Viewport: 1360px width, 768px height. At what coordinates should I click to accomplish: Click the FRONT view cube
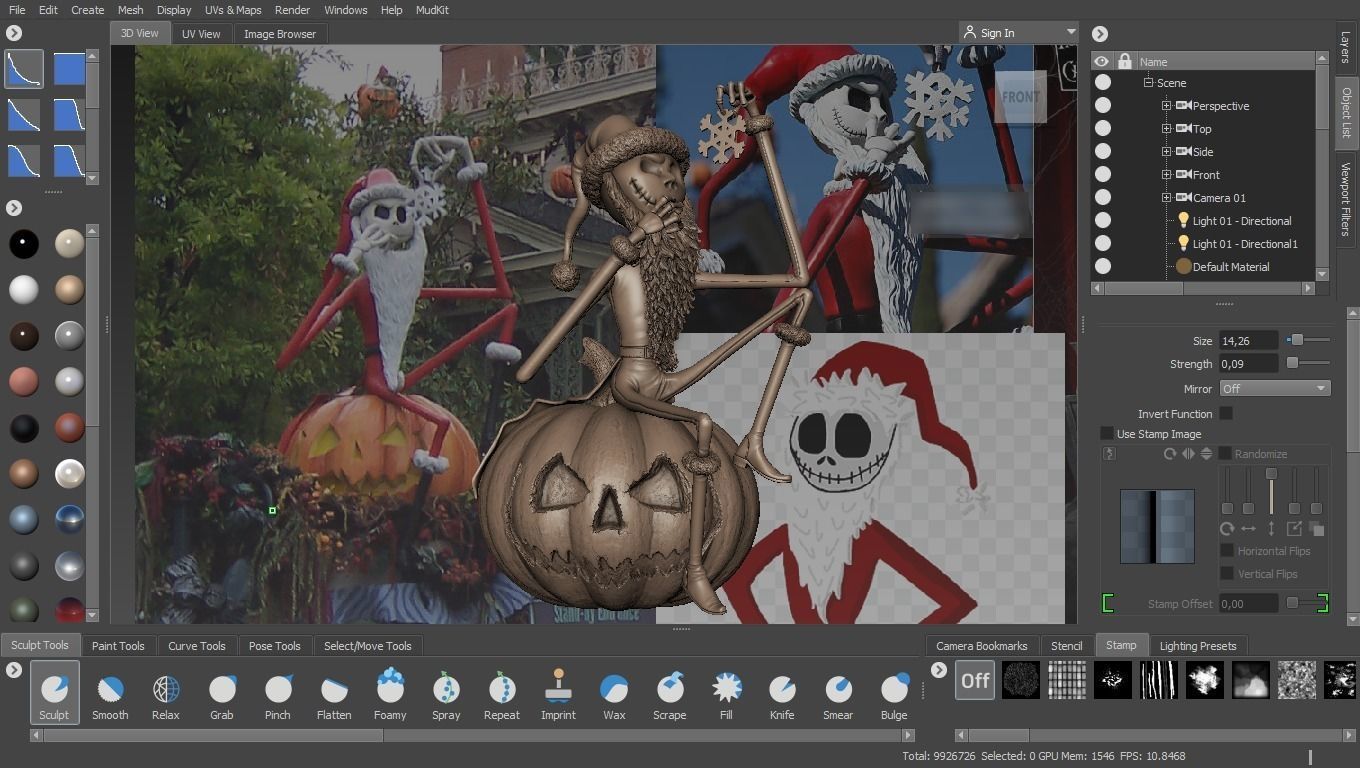pos(1020,97)
